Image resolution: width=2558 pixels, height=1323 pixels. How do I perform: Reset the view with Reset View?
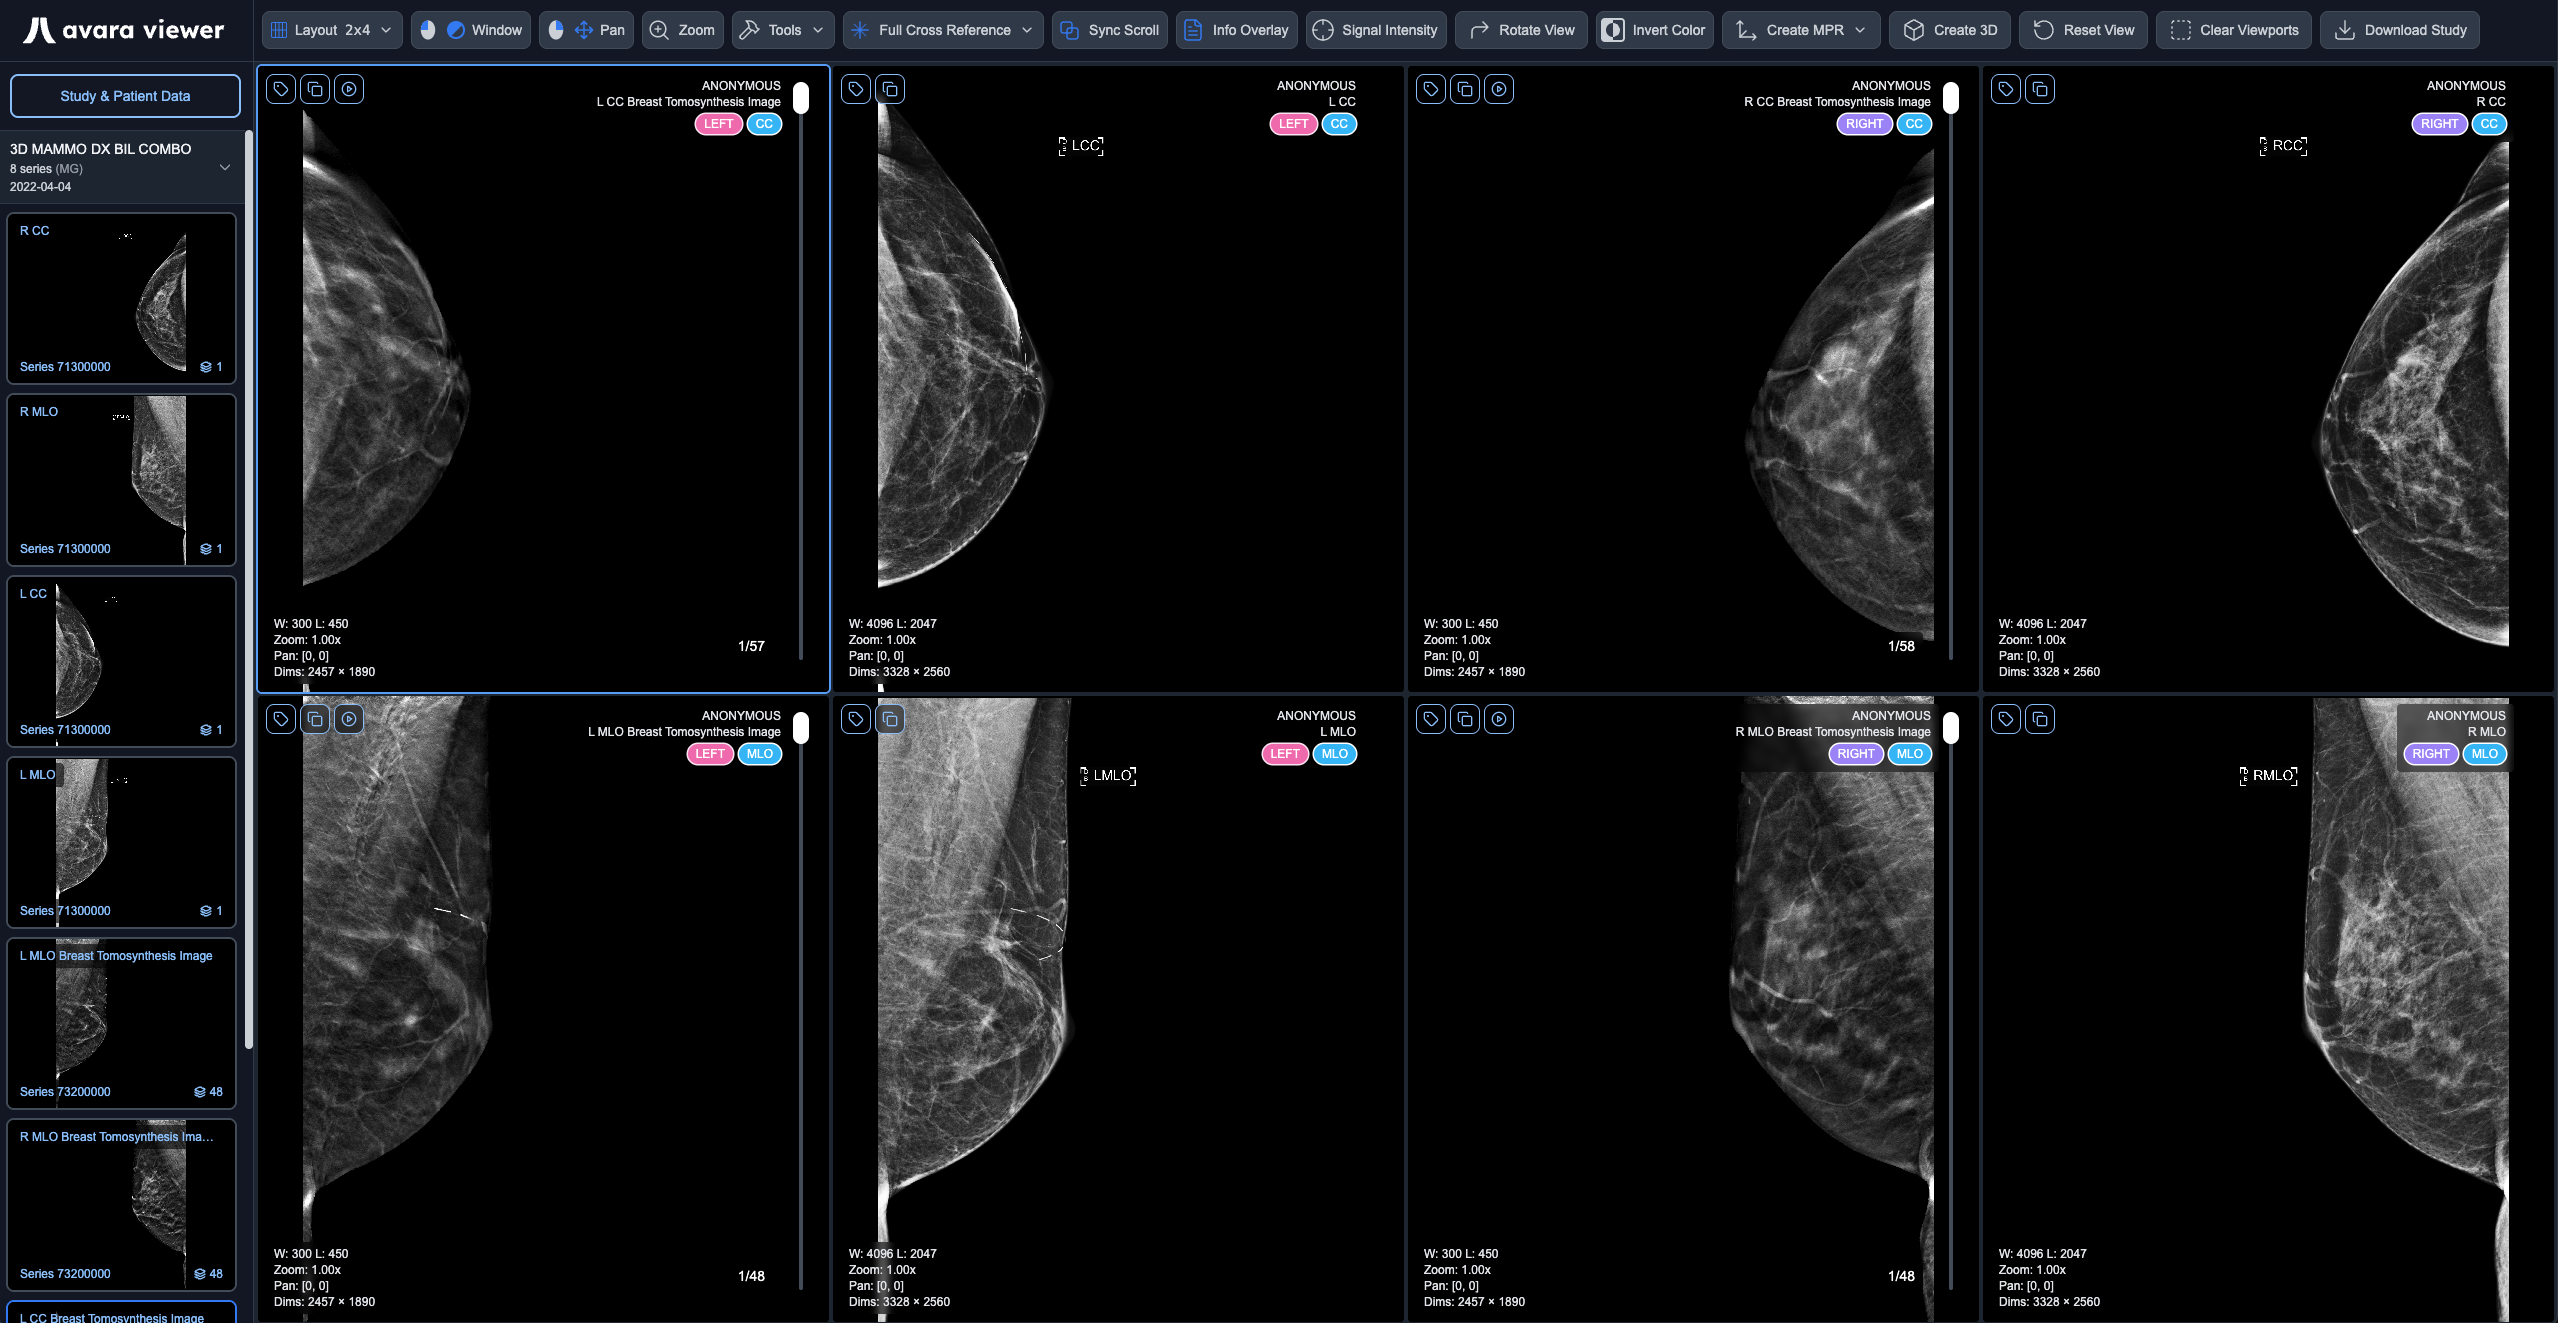(x=2082, y=29)
